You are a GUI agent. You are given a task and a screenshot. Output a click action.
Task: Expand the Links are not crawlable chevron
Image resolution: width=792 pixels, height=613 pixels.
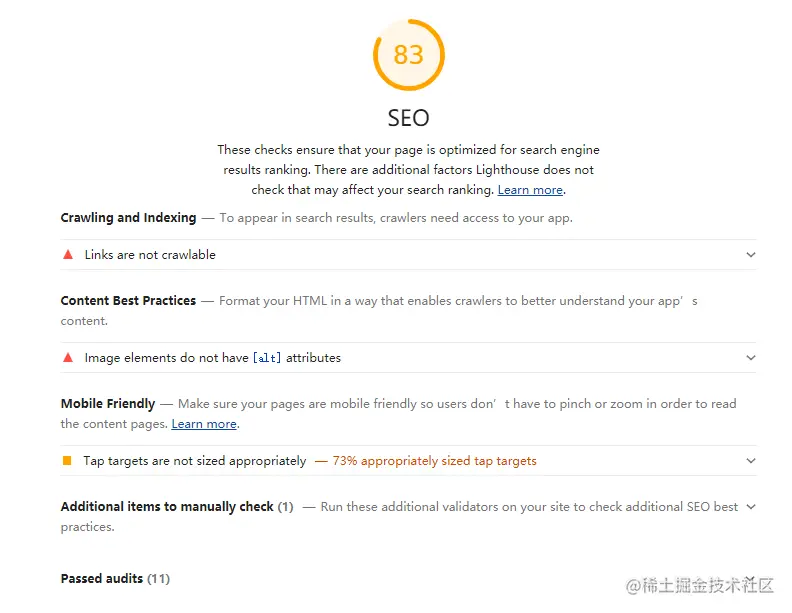click(x=751, y=254)
